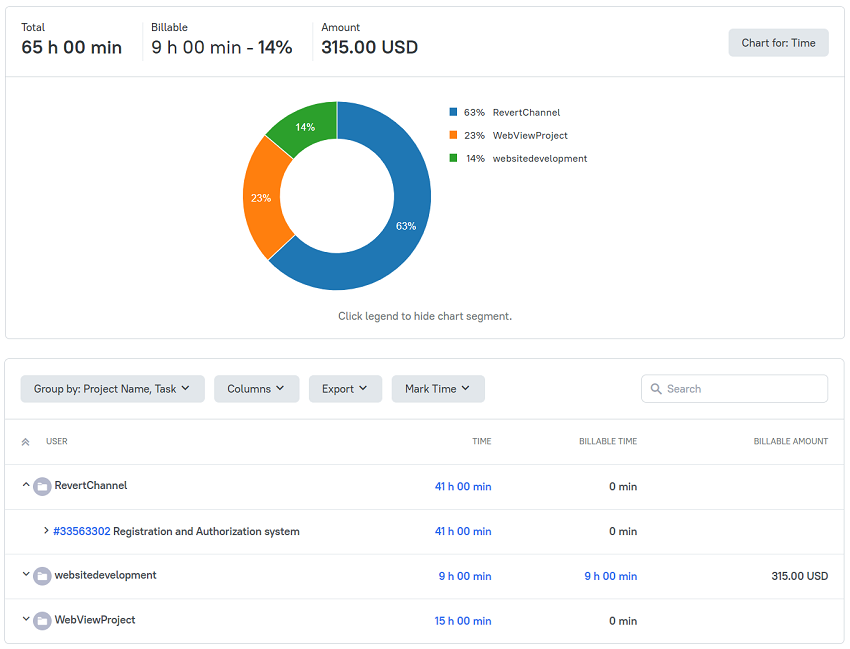
Task: Click websitedevelopment time 9 h 00 min
Action: point(465,576)
